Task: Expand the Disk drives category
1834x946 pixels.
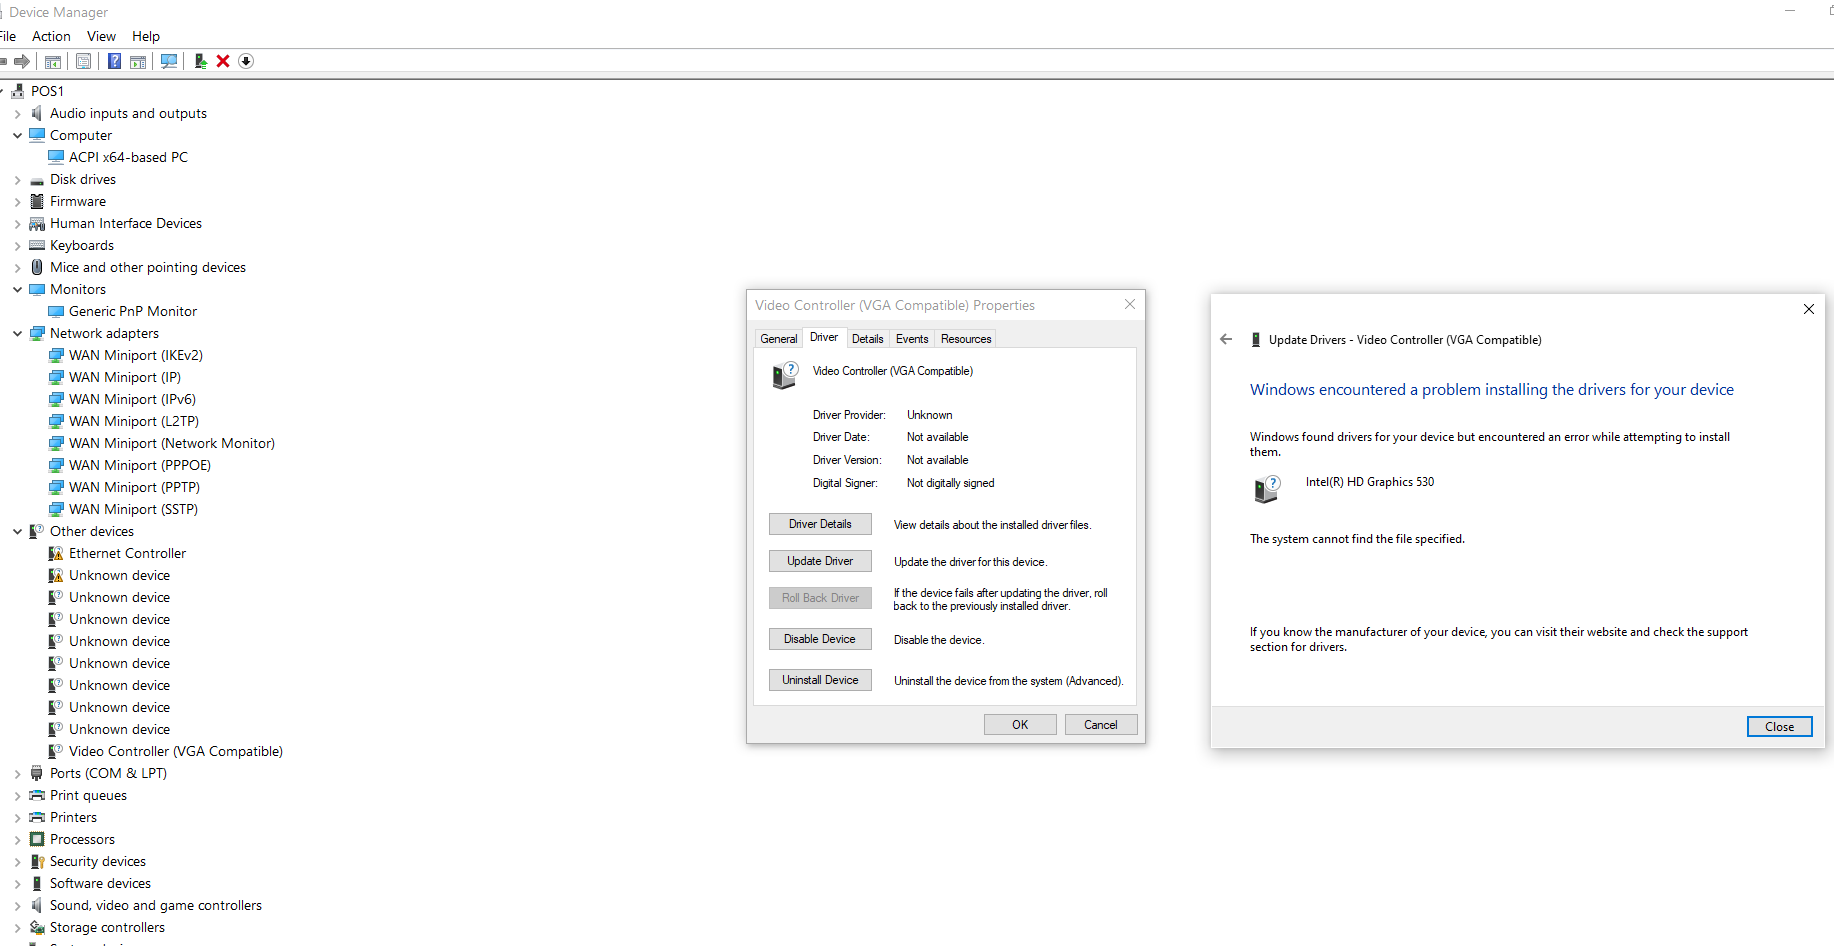Action: [17, 180]
